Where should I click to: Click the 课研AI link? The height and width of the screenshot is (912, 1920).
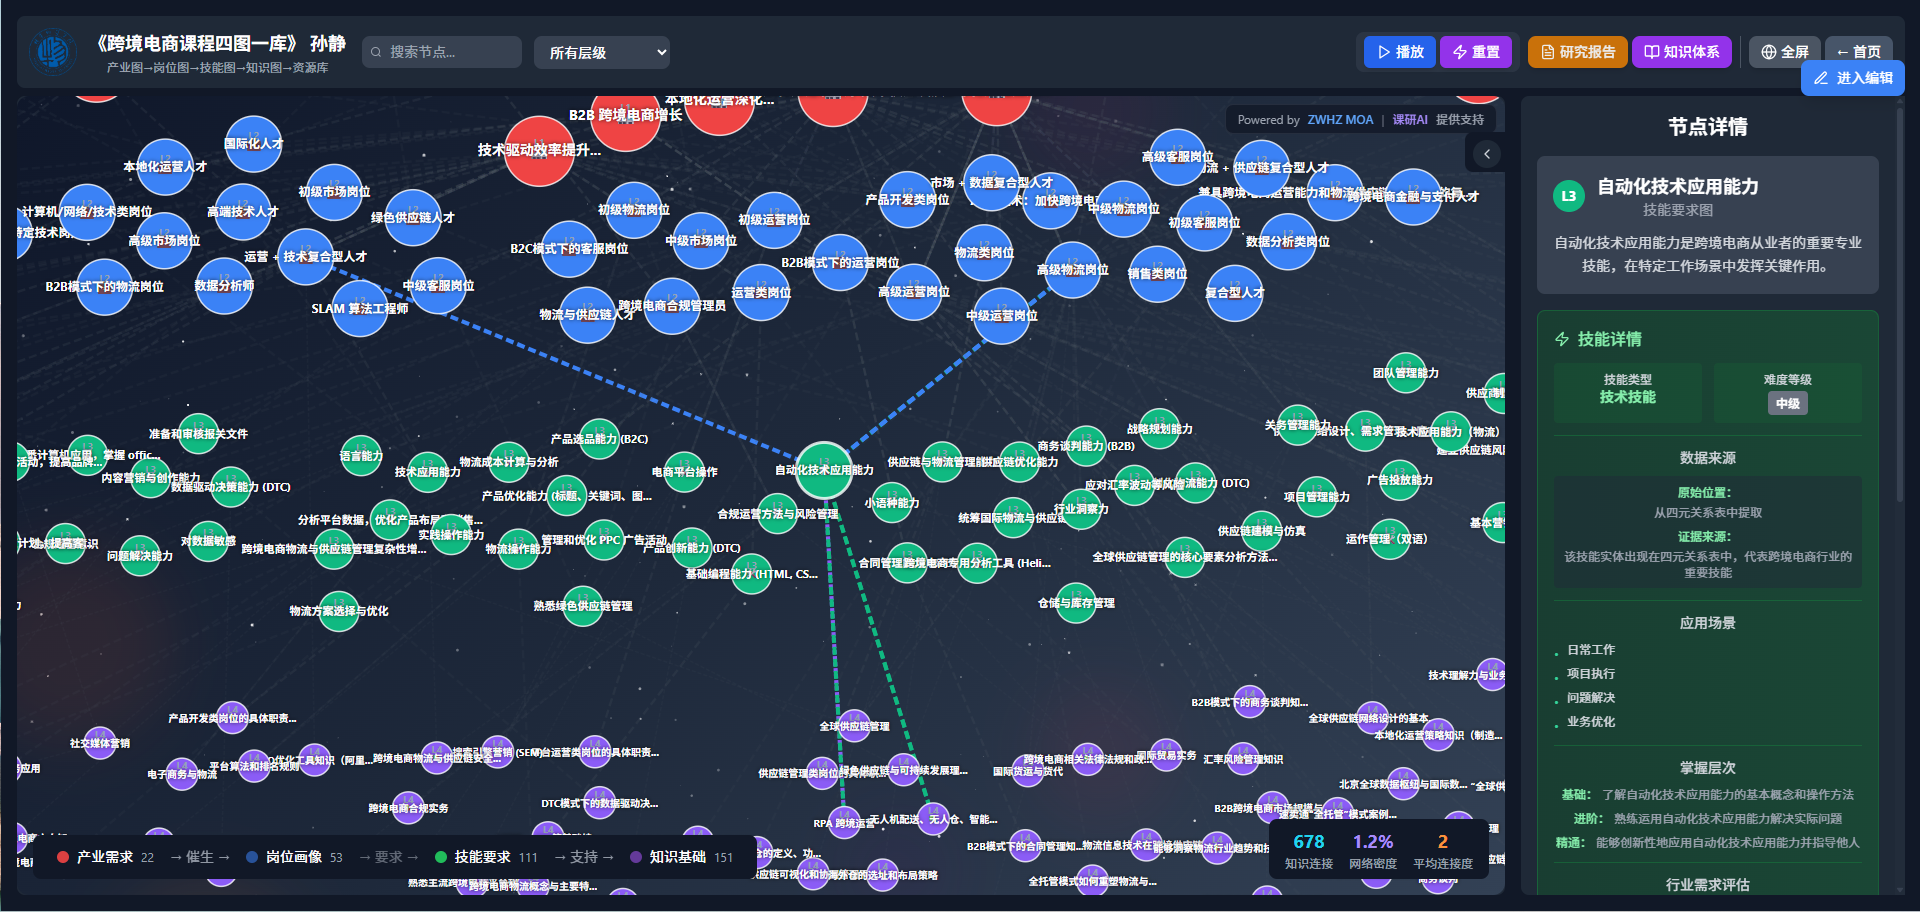pyautogui.click(x=1410, y=120)
